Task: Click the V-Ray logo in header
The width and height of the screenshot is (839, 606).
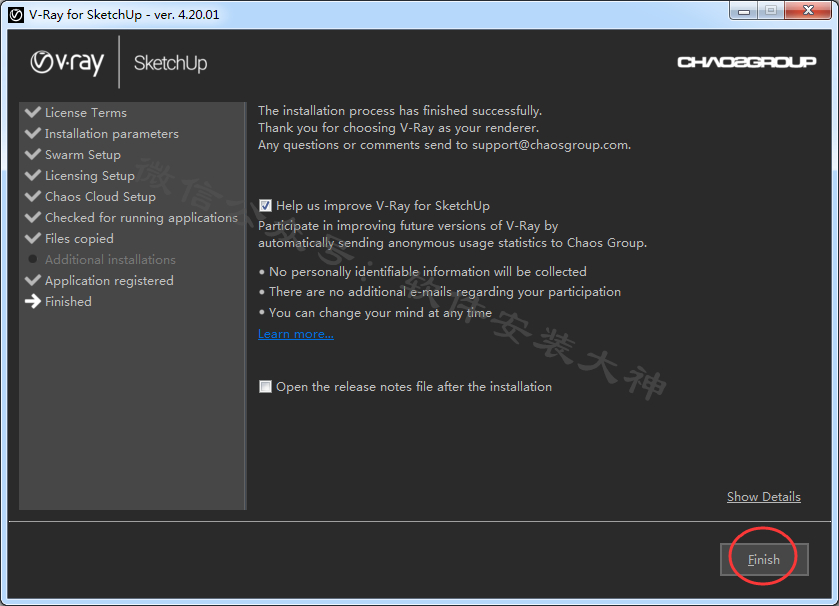Action: tap(67, 63)
